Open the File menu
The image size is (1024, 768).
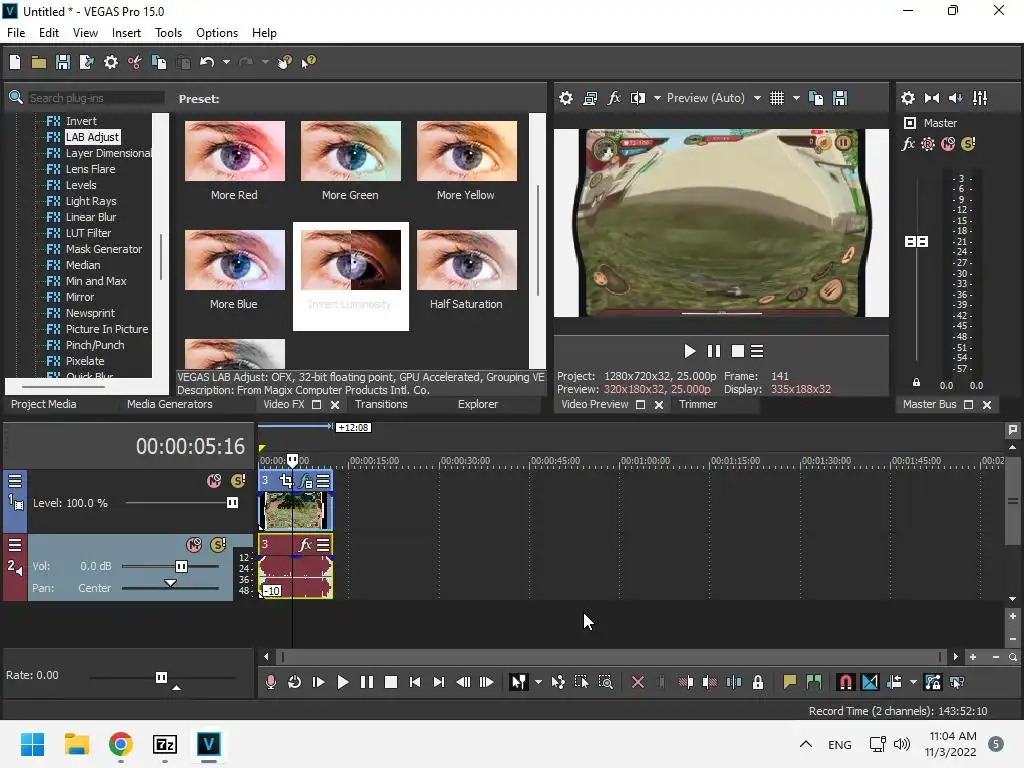[x=16, y=33]
